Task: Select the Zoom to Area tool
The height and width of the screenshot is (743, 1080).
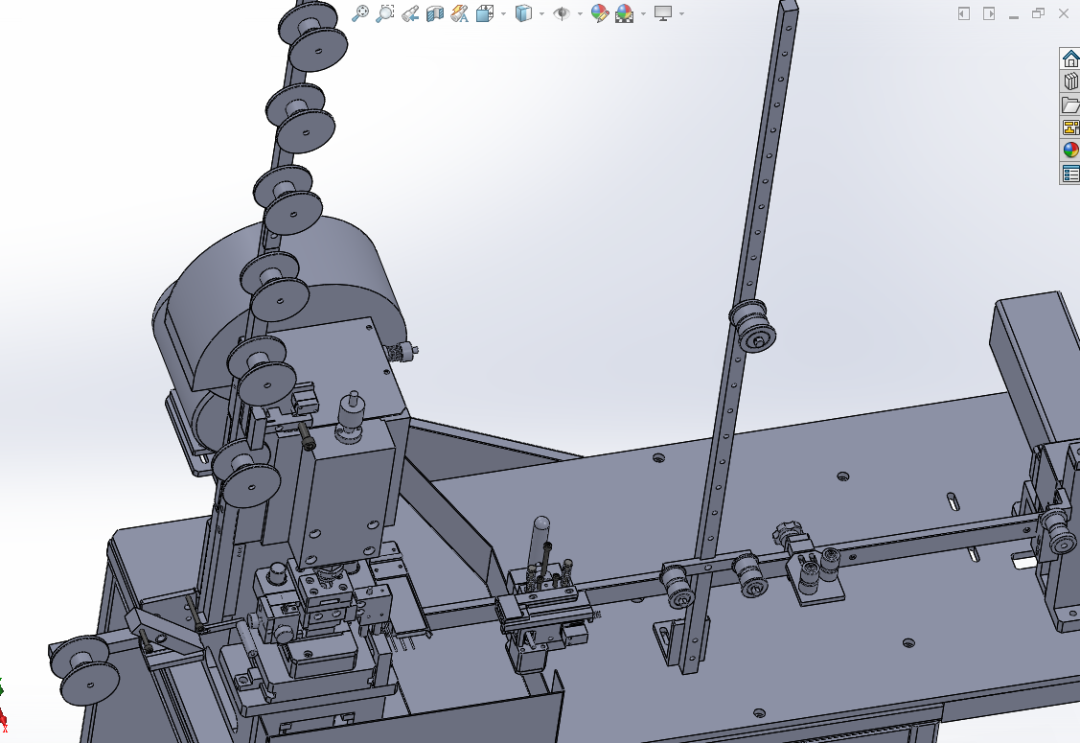Action: click(x=384, y=13)
